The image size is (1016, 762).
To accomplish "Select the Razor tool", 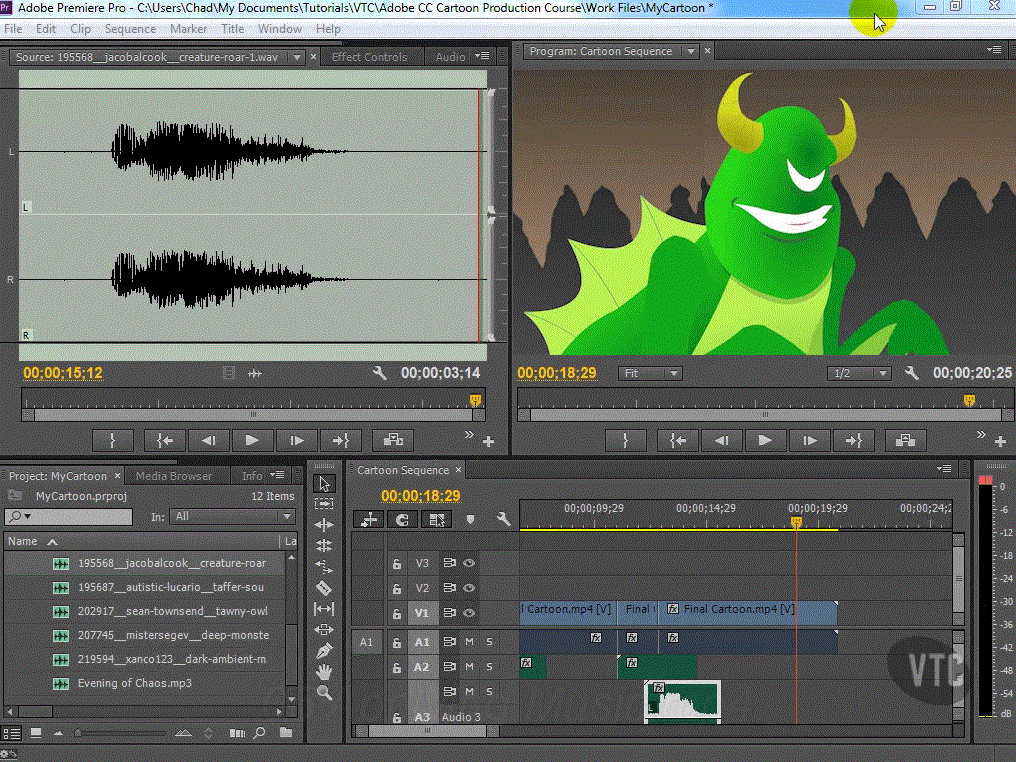I will point(324,588).
